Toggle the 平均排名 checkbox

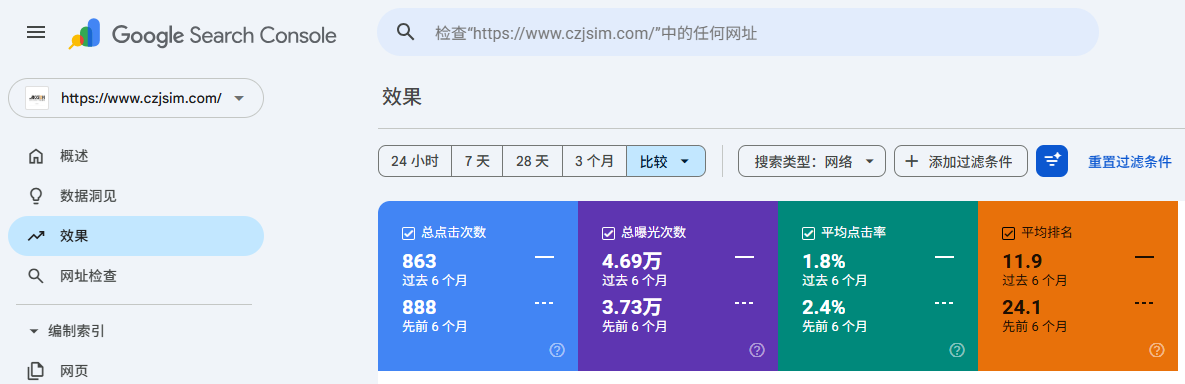click(1008, 234)
